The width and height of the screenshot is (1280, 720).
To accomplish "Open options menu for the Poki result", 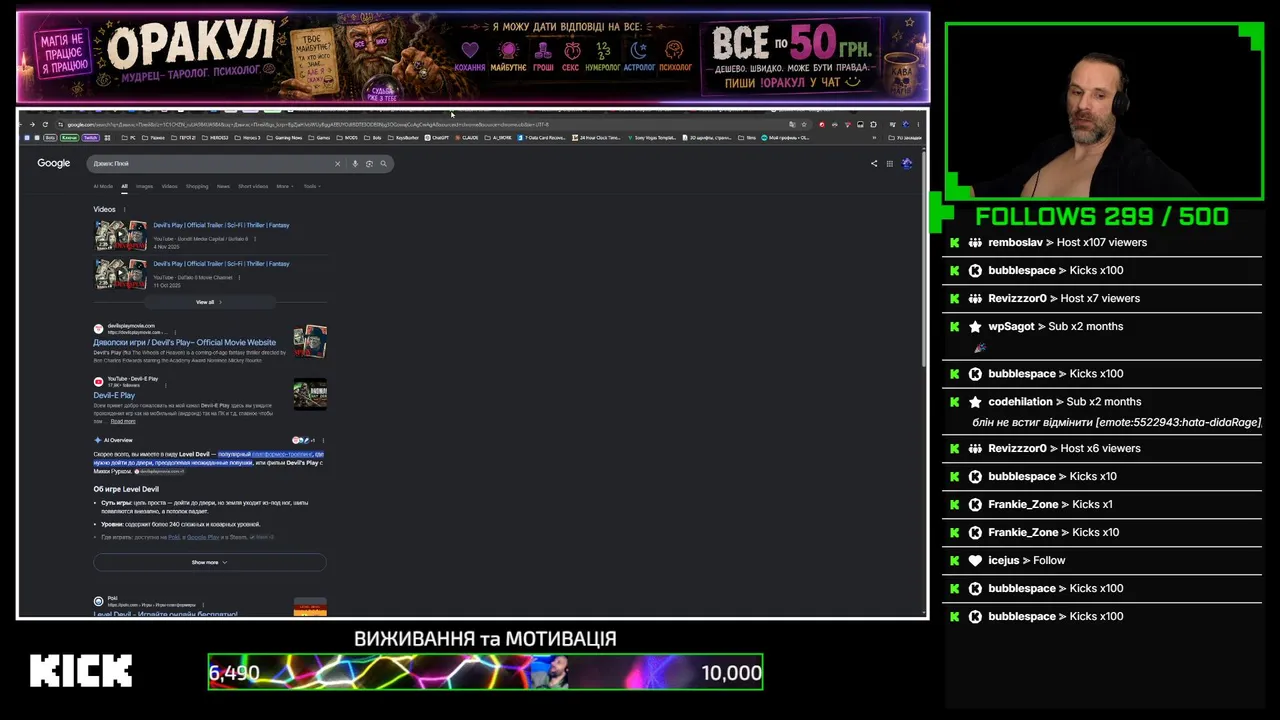I will pyautogui.click(x=203, y=605).
